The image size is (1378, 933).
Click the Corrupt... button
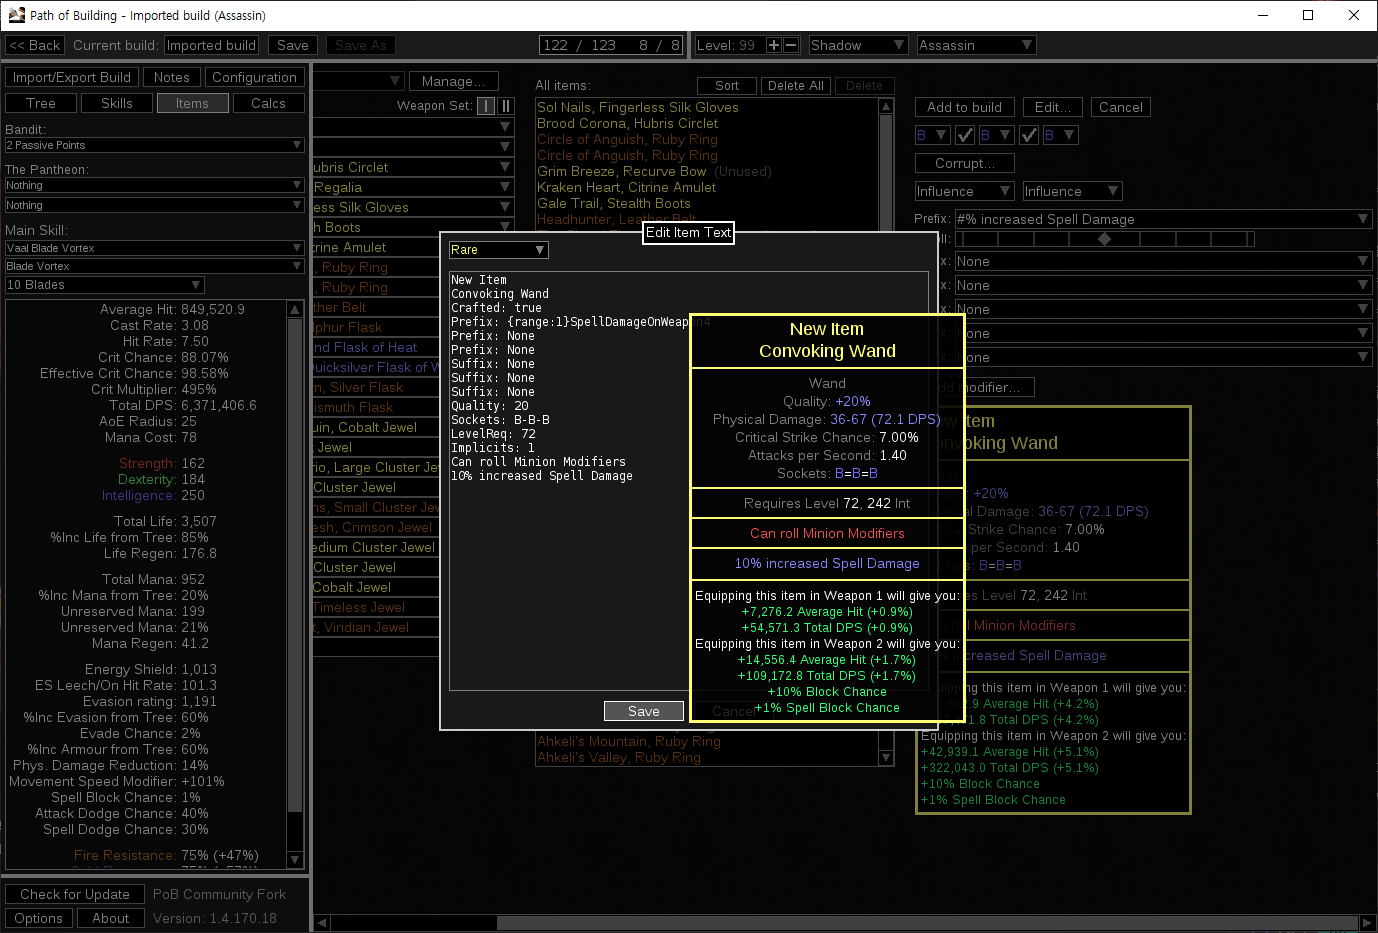point(965,163)
